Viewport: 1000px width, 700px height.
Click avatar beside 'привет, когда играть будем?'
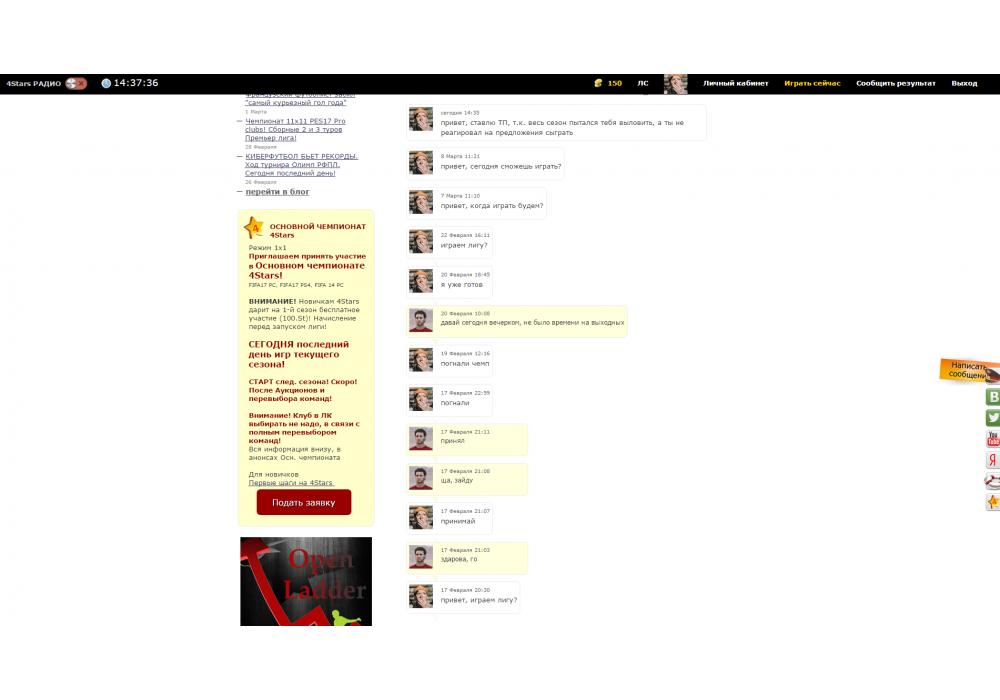[421, 202]
